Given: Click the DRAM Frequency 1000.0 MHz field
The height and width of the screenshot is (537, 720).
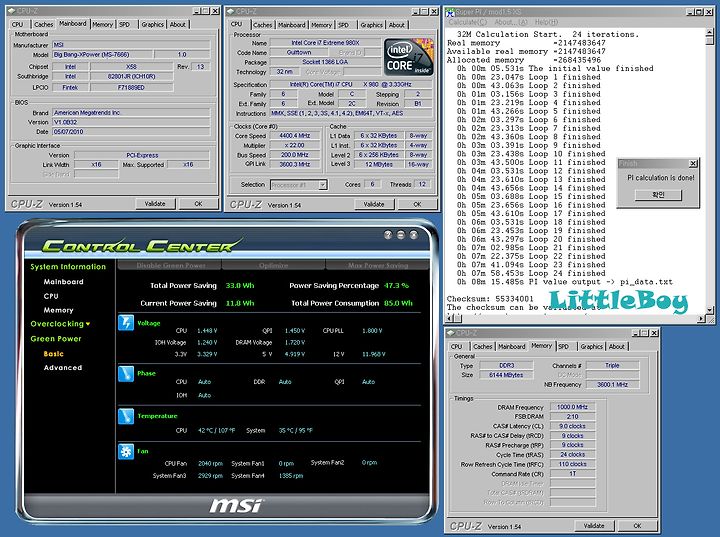Looking at the screenshot, I should click(x=572, y=407).
